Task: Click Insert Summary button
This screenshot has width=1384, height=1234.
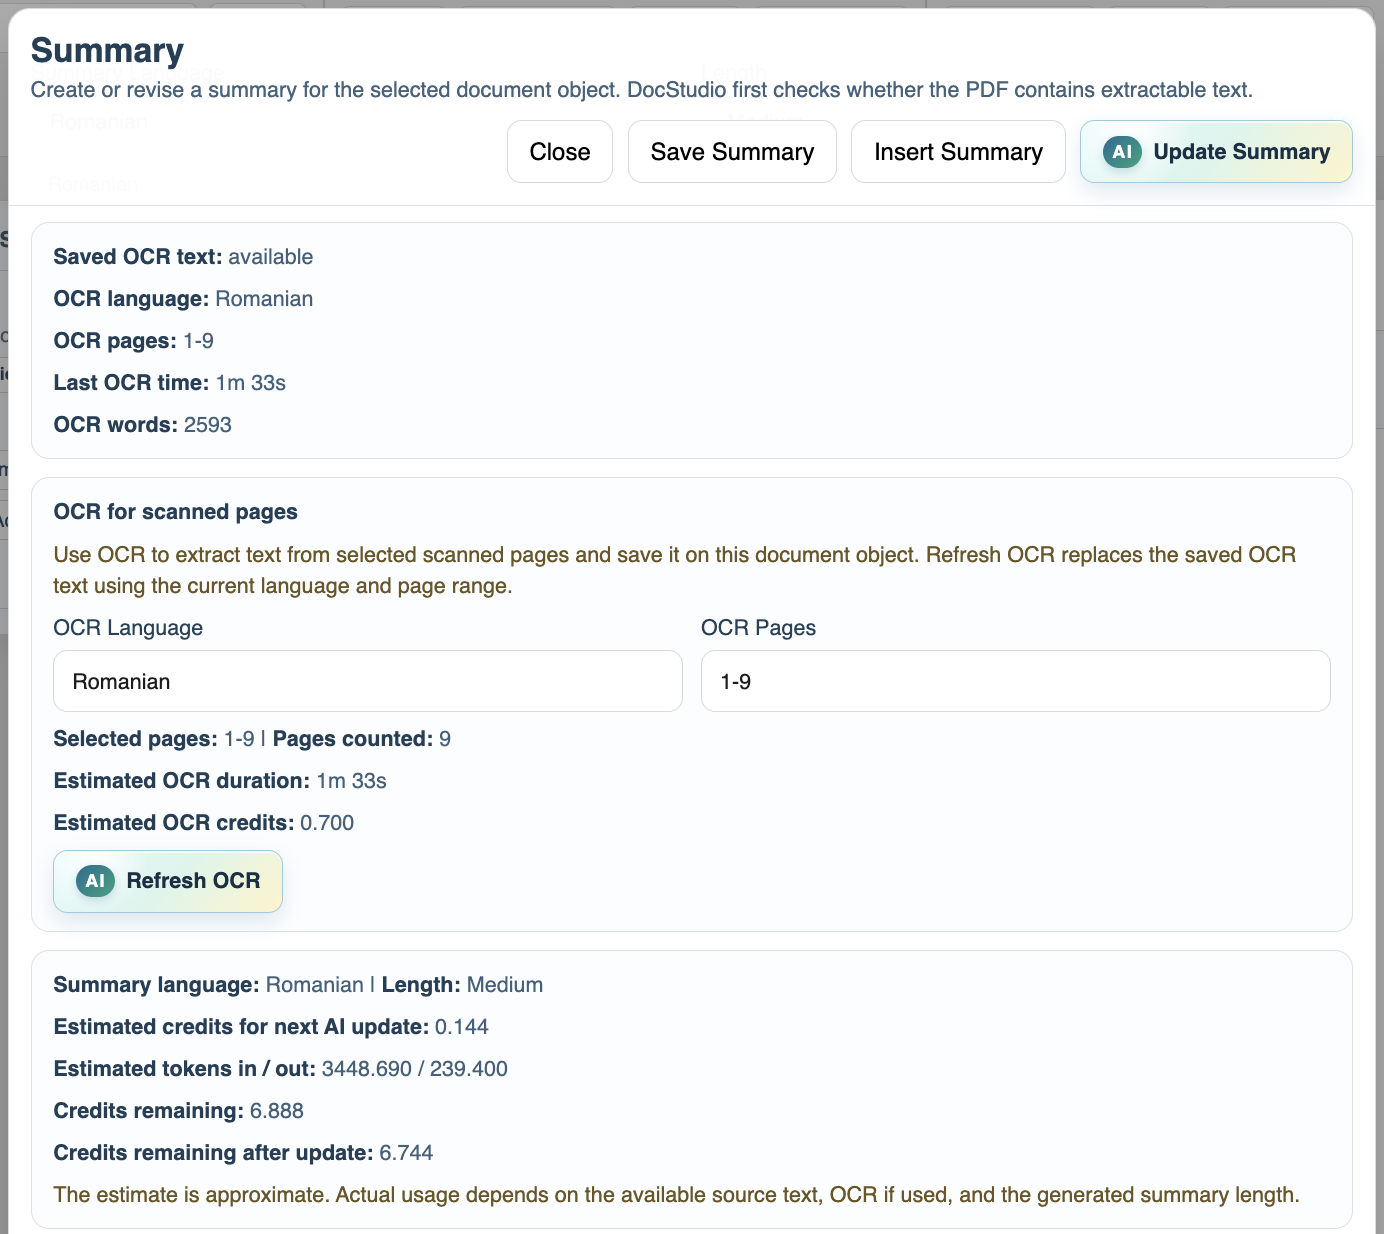Action: pos(958,152)
